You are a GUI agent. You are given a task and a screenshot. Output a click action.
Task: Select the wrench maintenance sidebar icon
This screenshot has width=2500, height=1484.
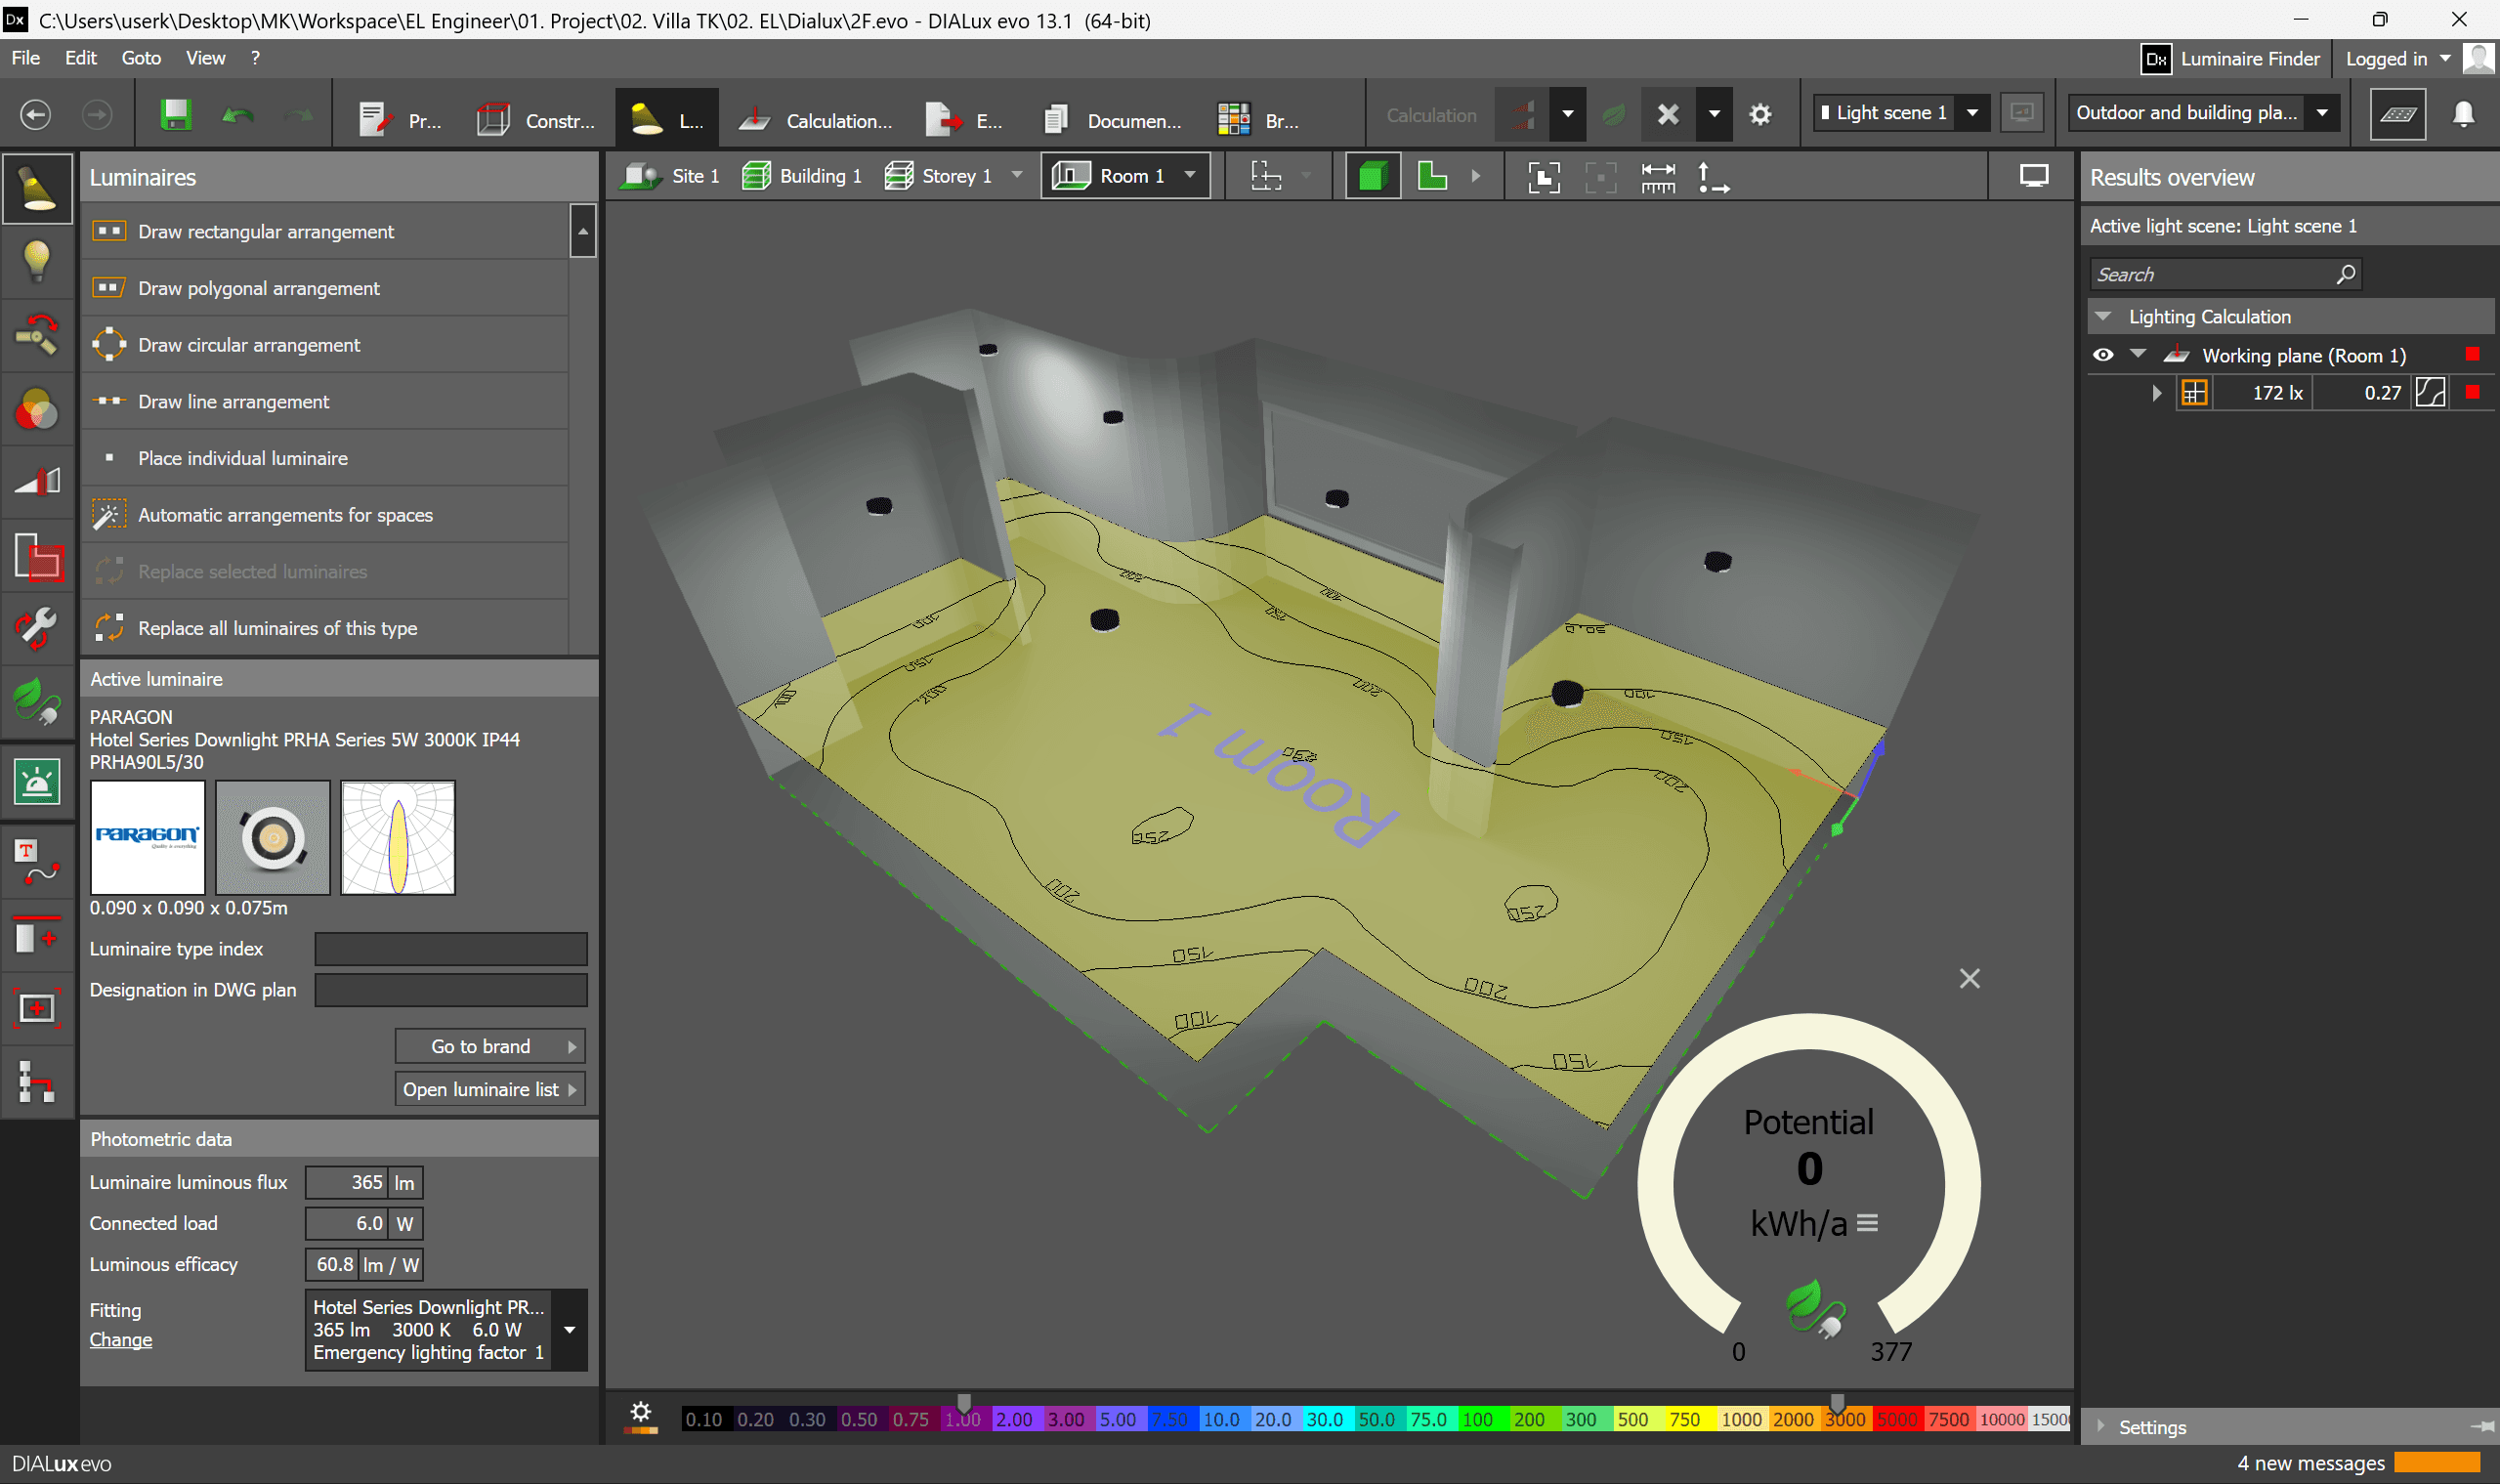(37, 628)
